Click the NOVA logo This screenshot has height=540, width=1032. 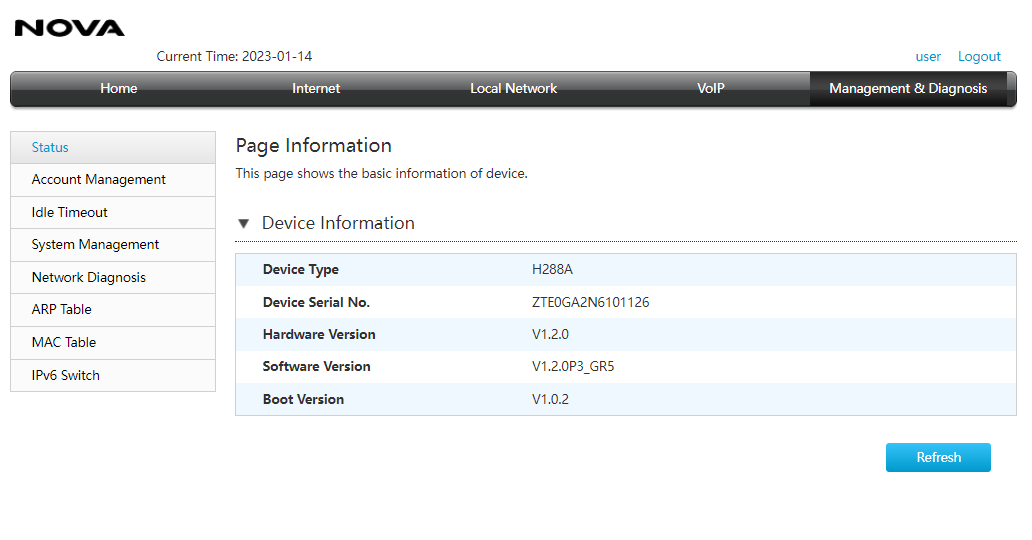click(69, 28)
